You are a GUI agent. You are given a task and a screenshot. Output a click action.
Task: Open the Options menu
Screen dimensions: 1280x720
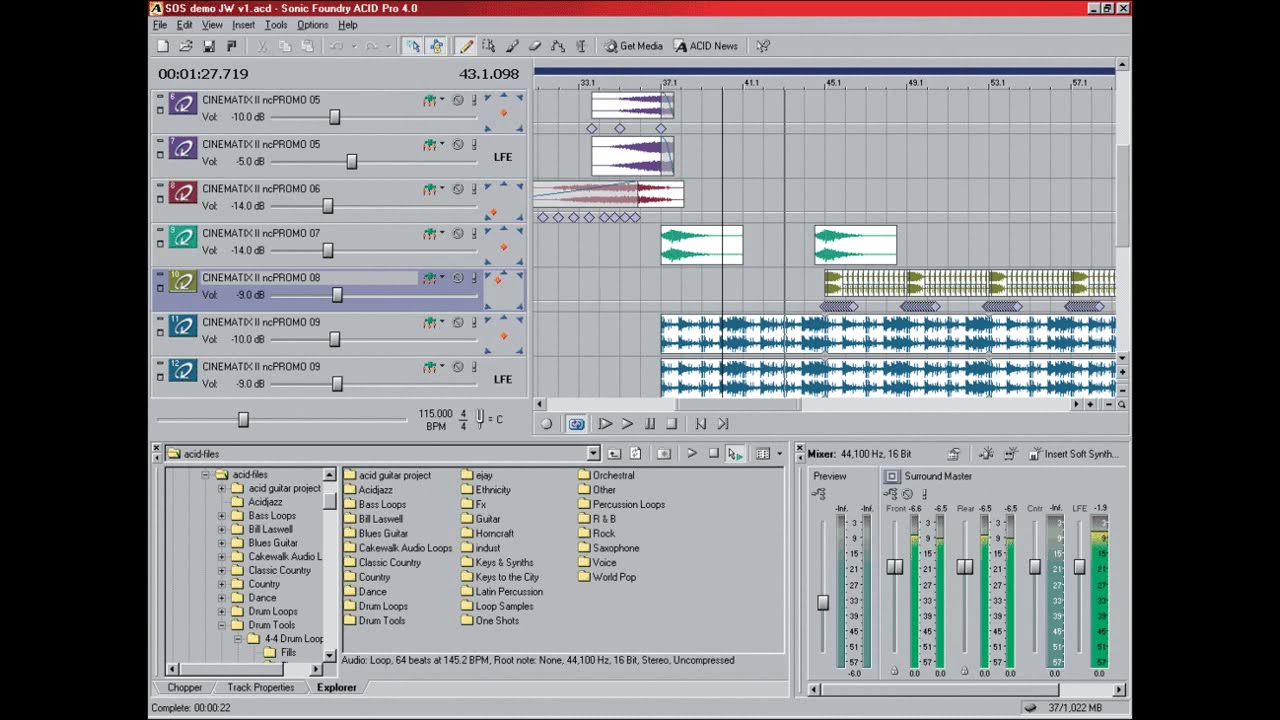click(313, 25)
